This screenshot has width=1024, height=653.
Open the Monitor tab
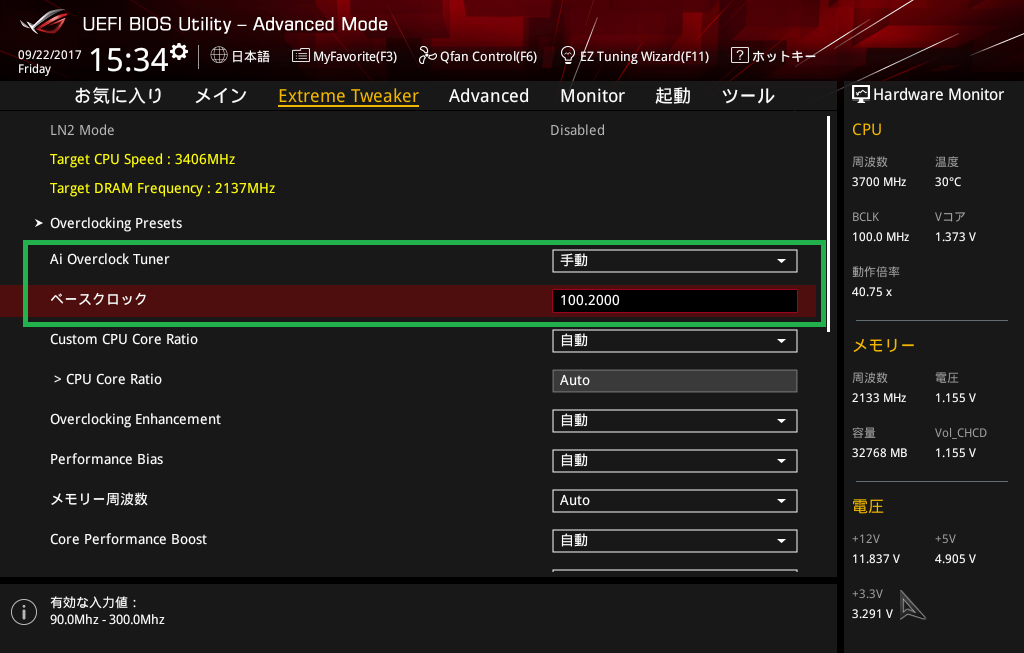[x=592, y=96]
